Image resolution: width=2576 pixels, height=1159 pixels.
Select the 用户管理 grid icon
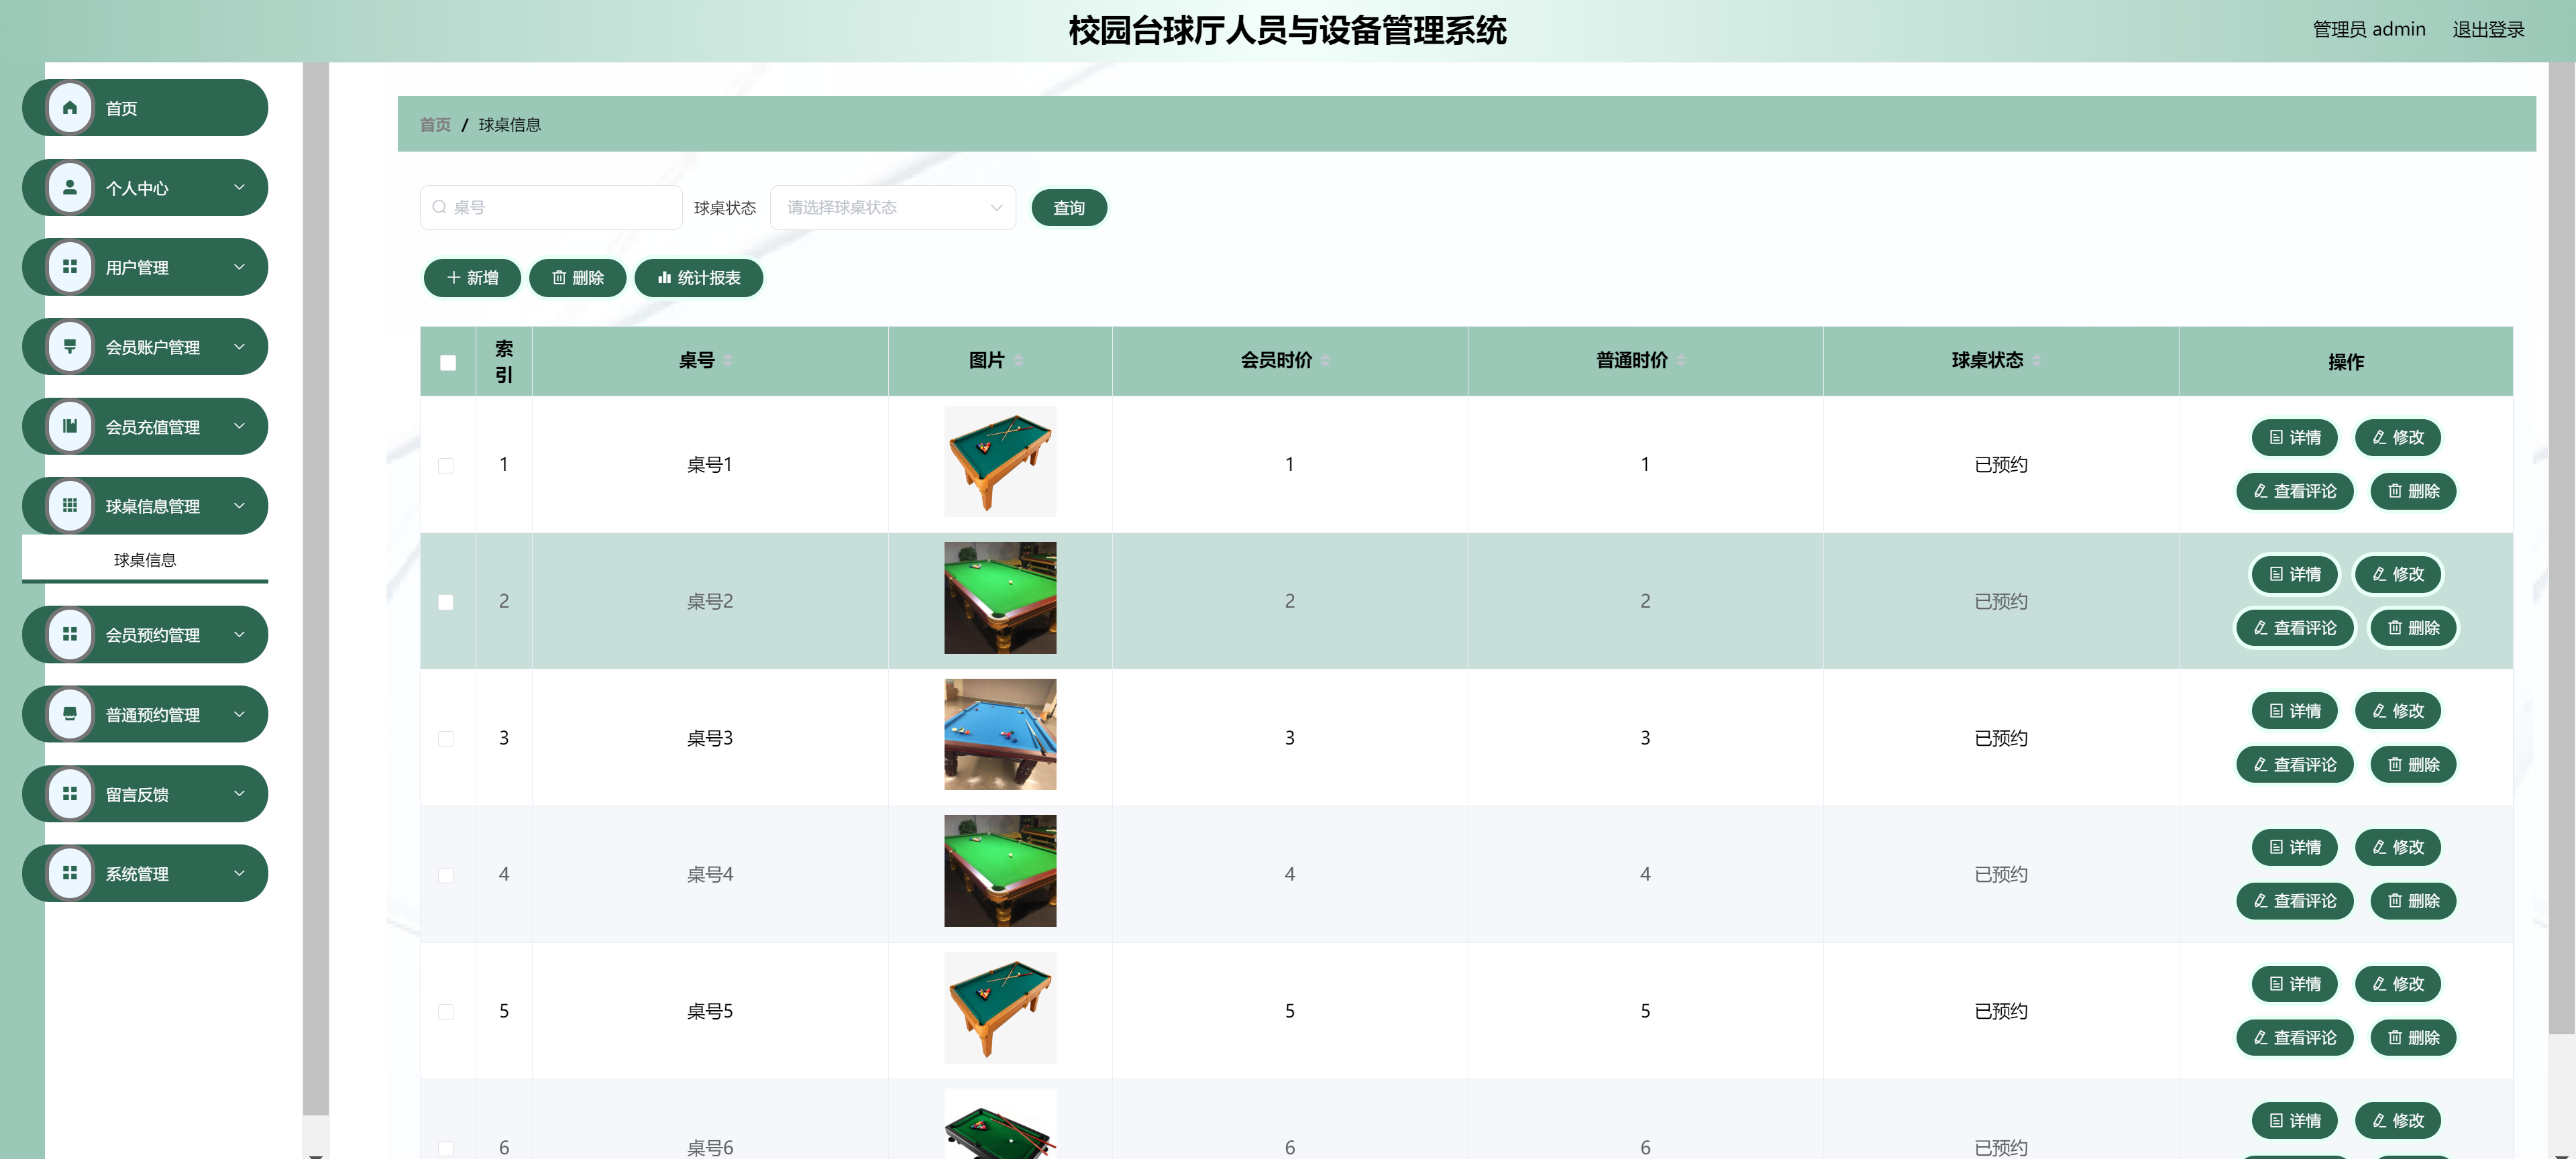click(x=69, y=266)
